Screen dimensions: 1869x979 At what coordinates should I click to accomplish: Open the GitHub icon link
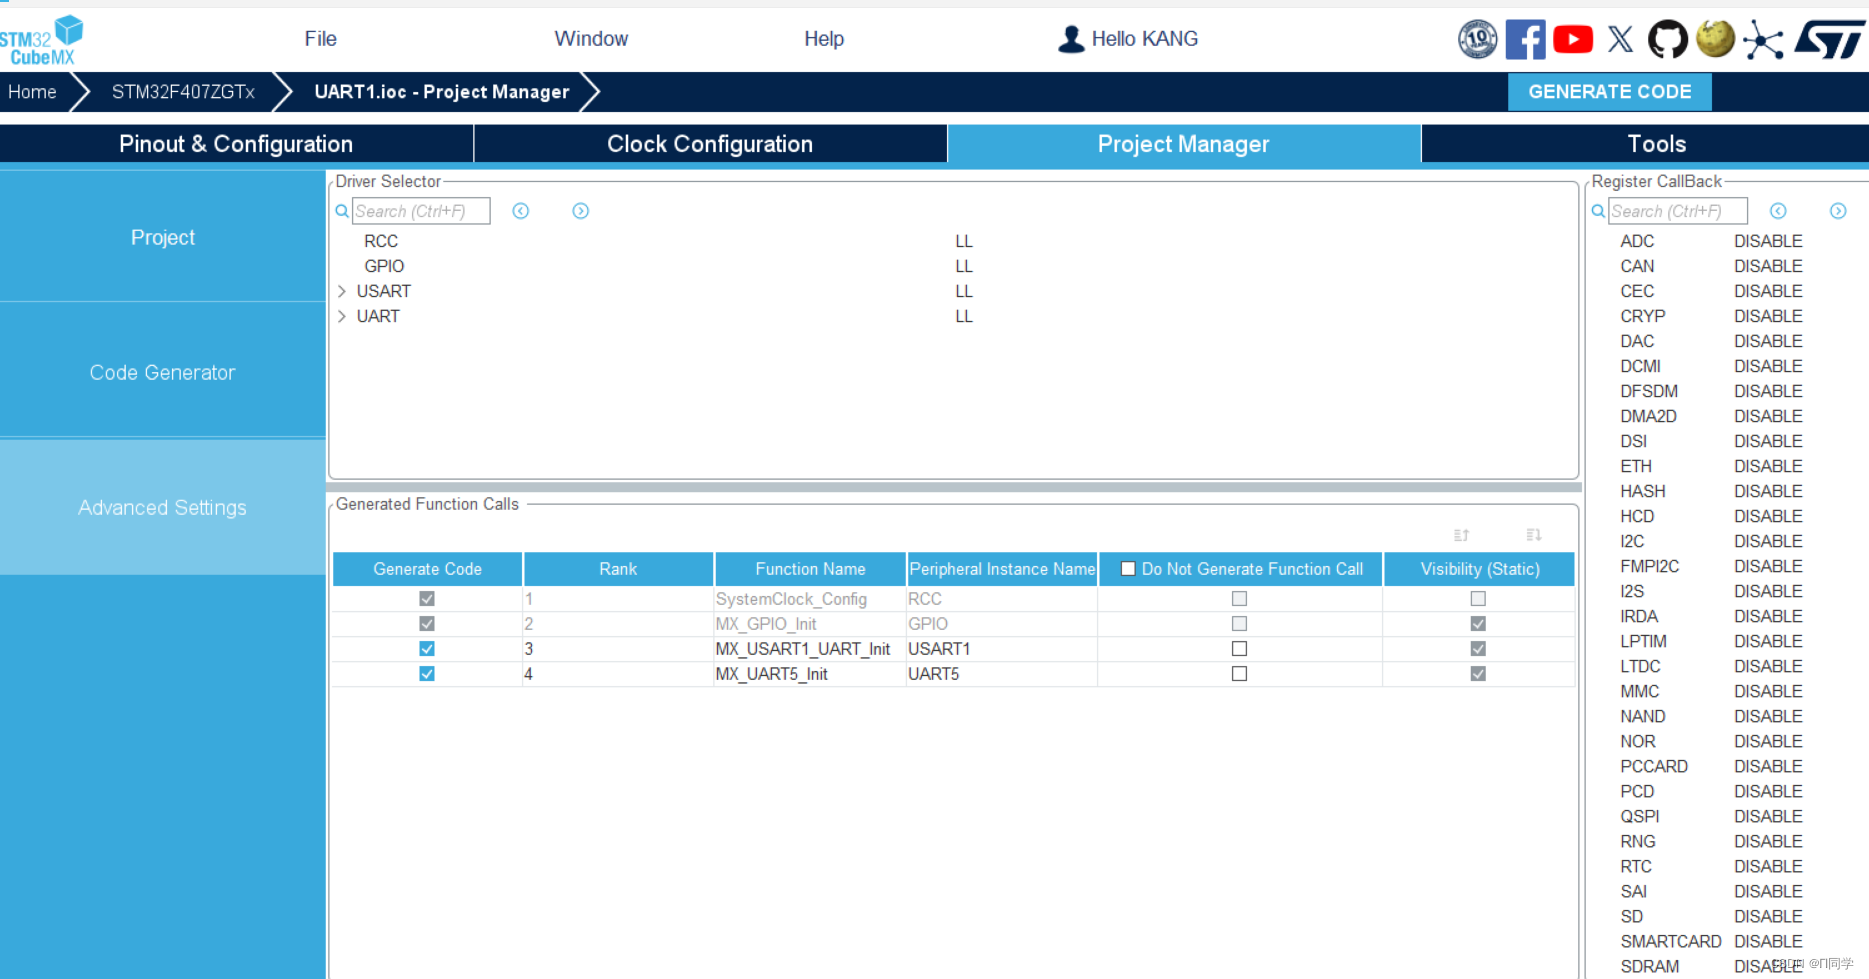pos(1667,39)
